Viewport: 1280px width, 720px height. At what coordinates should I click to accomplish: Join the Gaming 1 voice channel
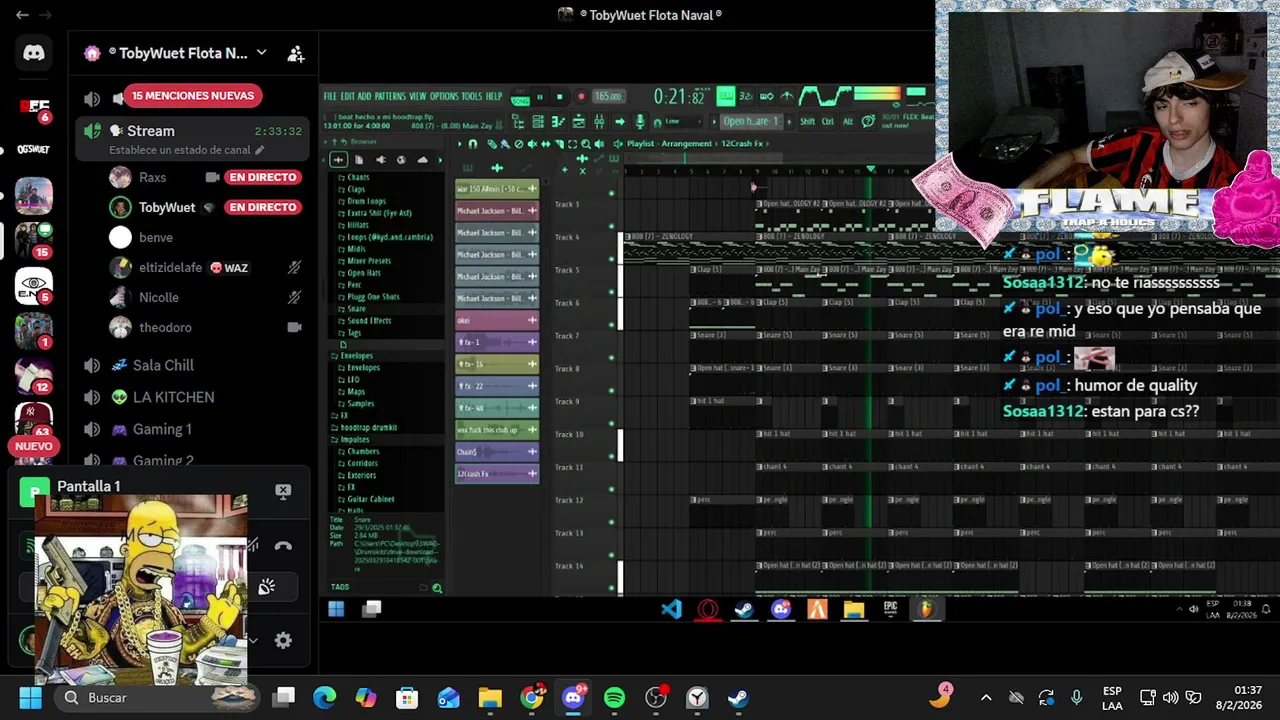click(161, 429)
